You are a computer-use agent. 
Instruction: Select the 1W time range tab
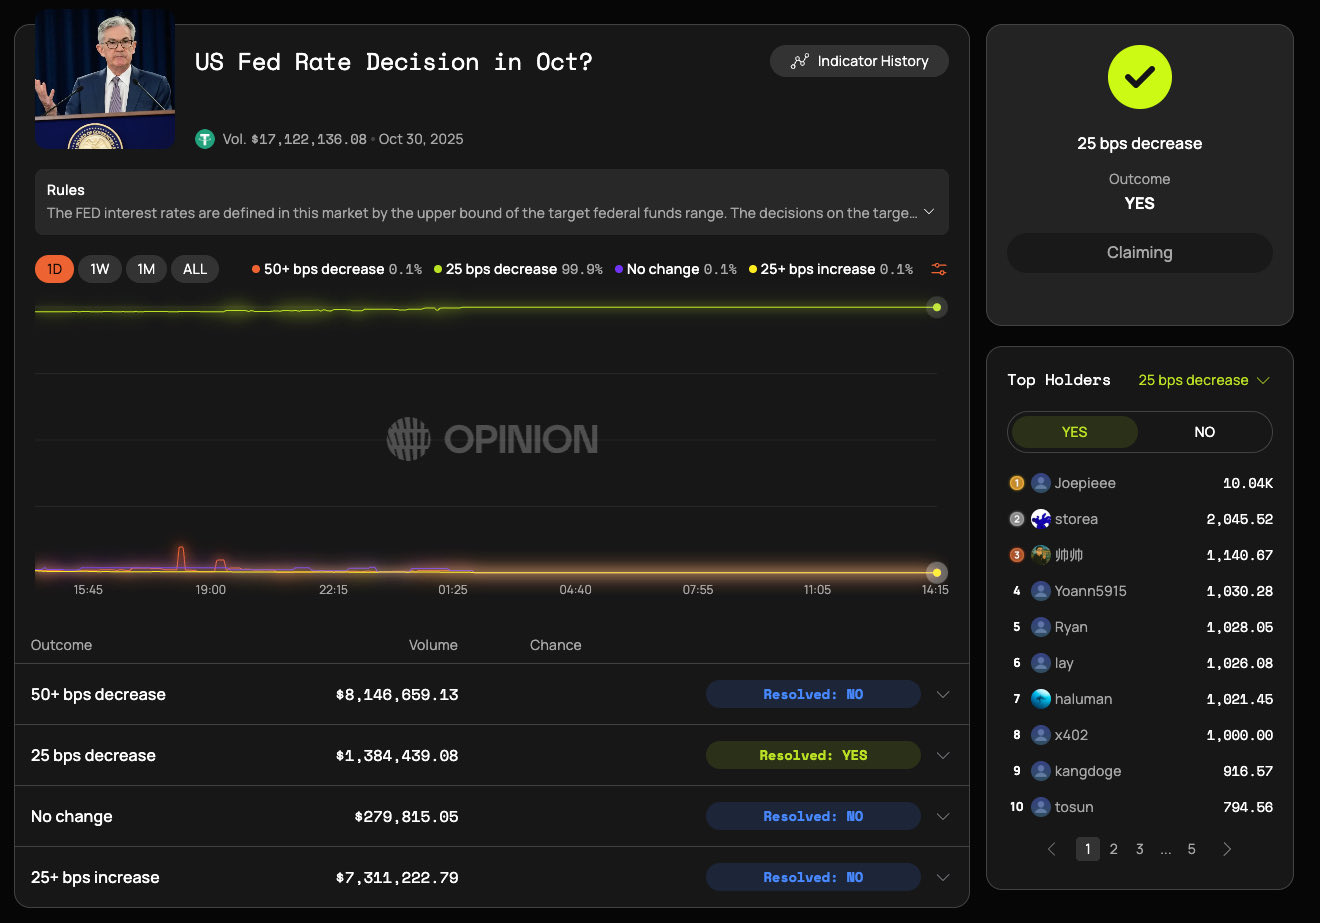[99, 268]
